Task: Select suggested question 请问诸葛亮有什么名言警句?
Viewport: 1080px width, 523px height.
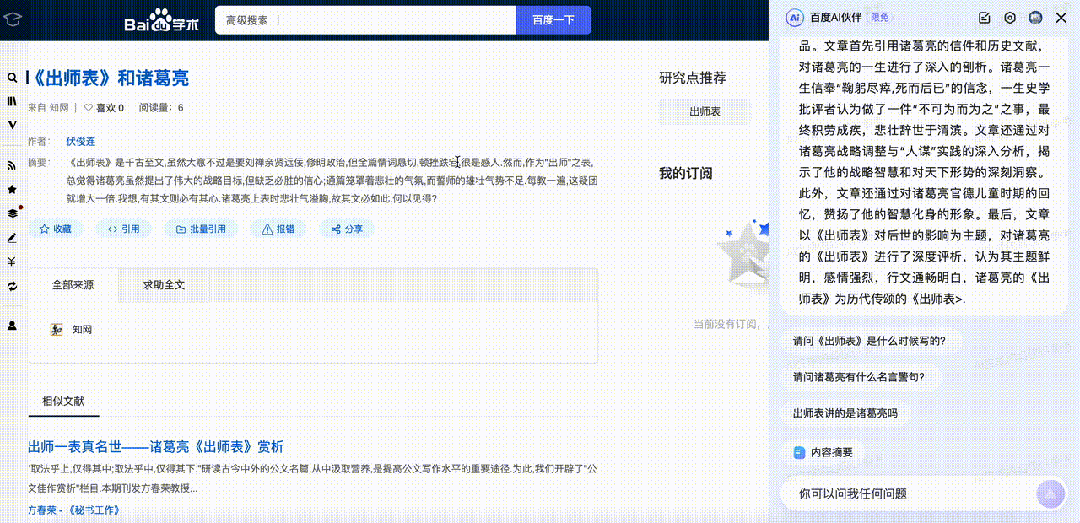Action: coord(858,377)
